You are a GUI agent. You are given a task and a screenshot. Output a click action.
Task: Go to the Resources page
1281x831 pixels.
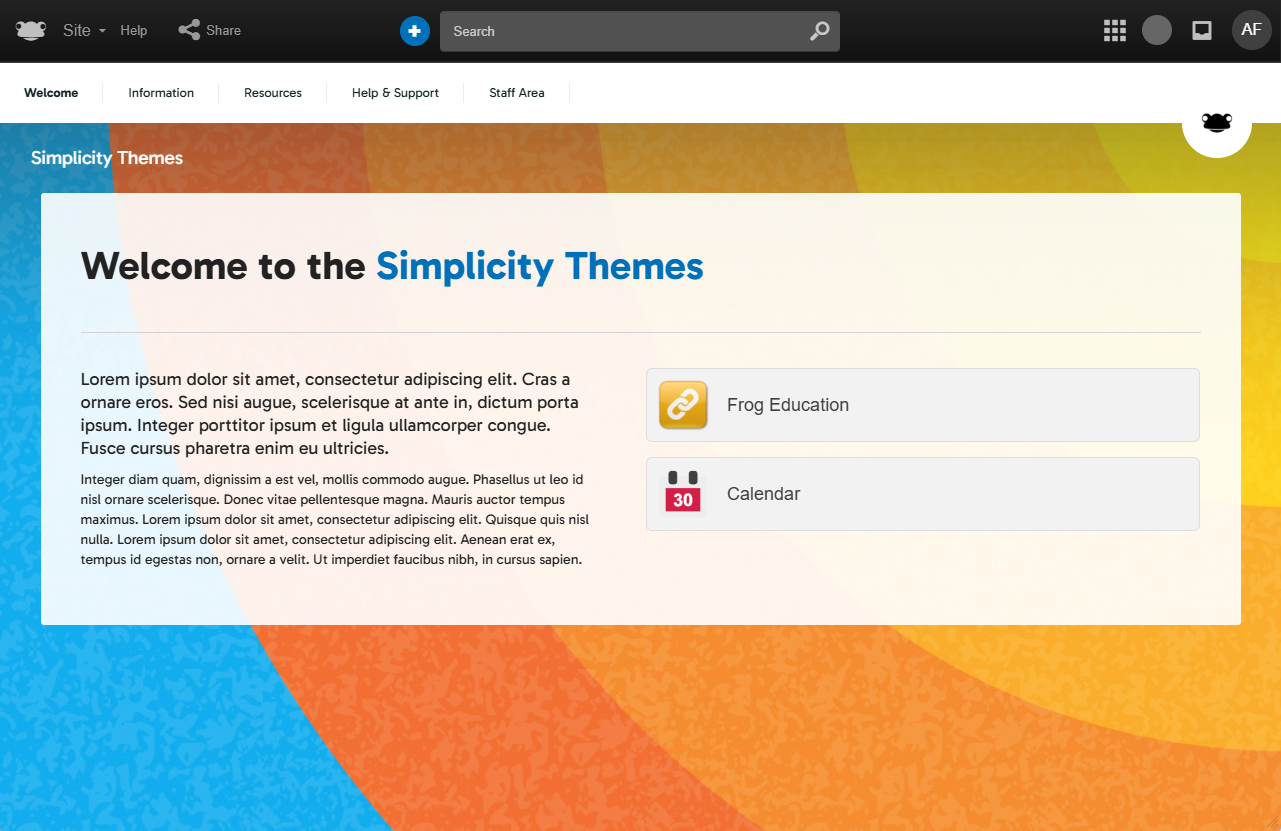273,93
